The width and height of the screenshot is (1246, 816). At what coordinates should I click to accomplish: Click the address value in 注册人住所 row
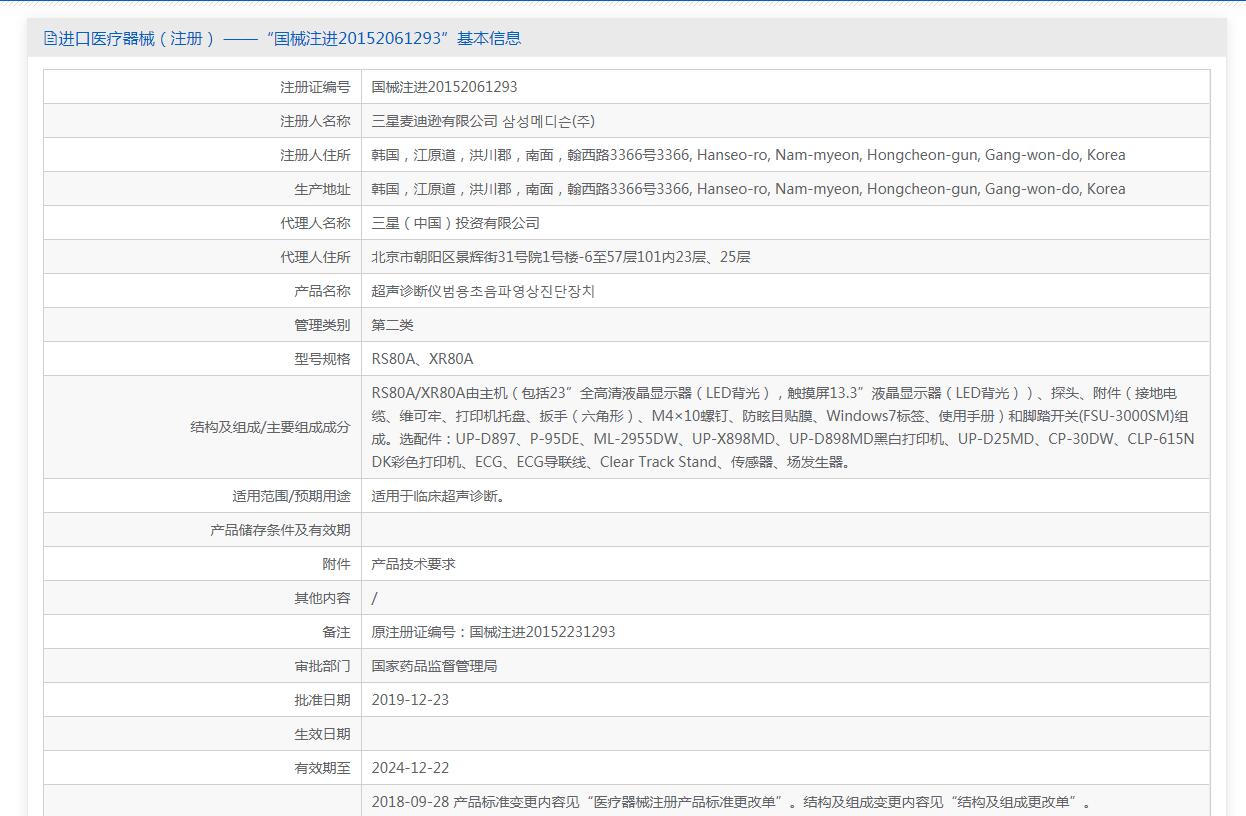[748, 155]
